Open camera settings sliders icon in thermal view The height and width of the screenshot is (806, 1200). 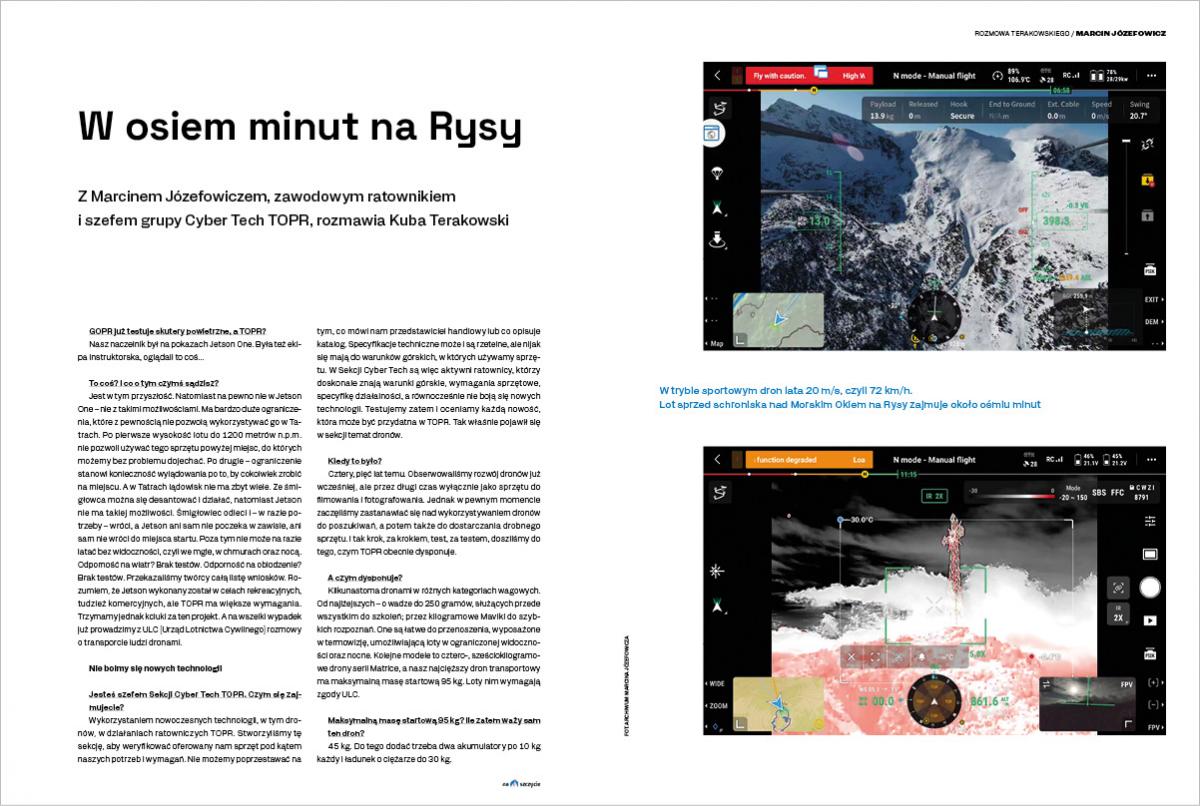click(1150, 521)
